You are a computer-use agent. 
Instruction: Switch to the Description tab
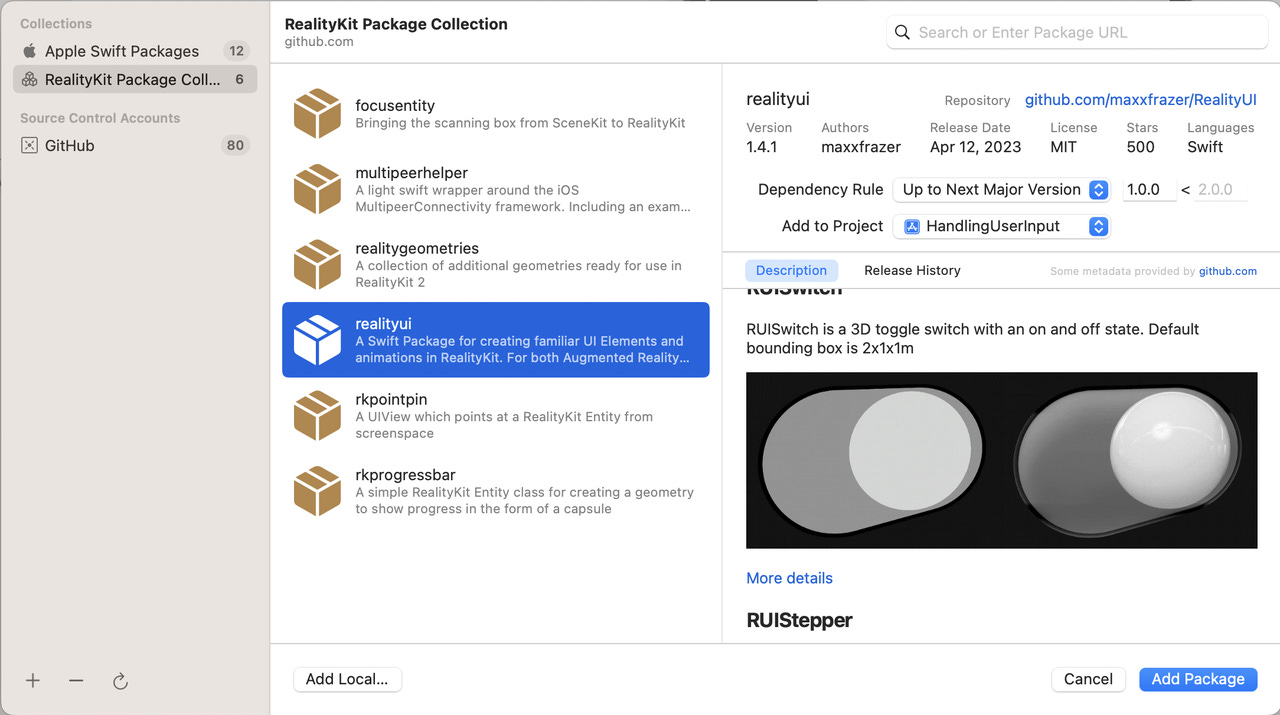coord(791,270)
